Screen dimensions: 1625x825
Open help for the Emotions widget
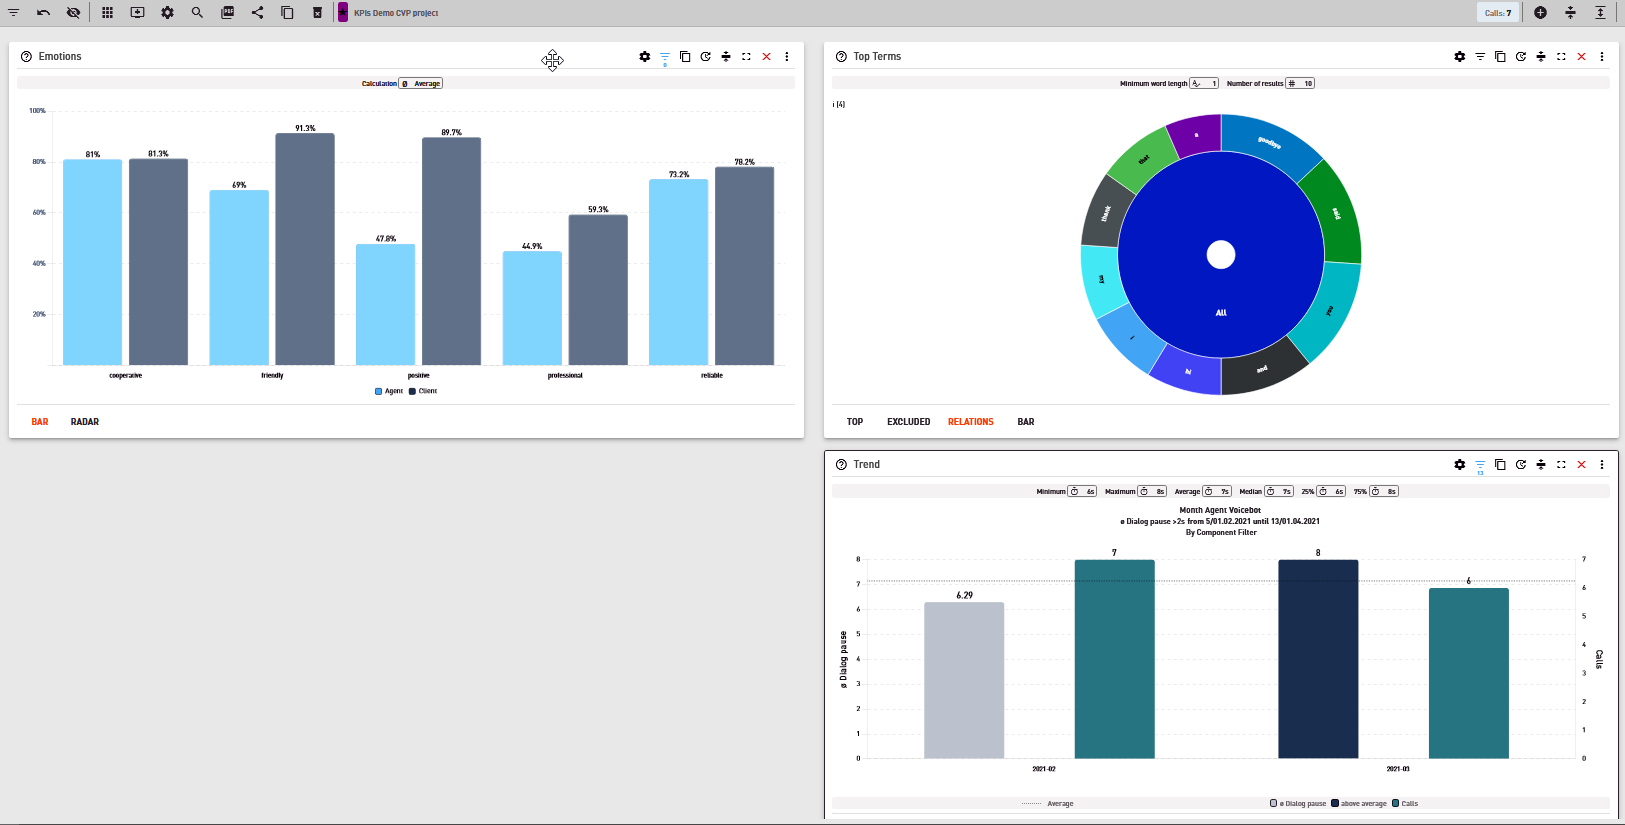point(26,57)
